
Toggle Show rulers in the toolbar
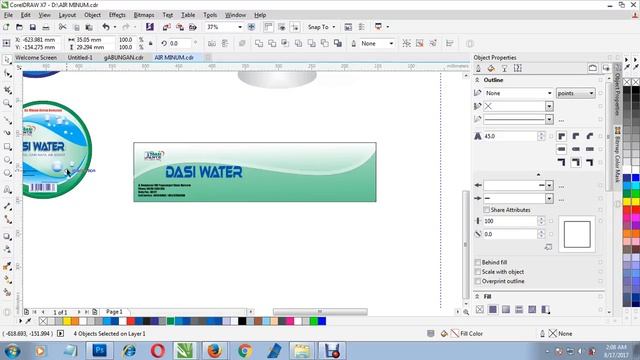coord(268,27)
